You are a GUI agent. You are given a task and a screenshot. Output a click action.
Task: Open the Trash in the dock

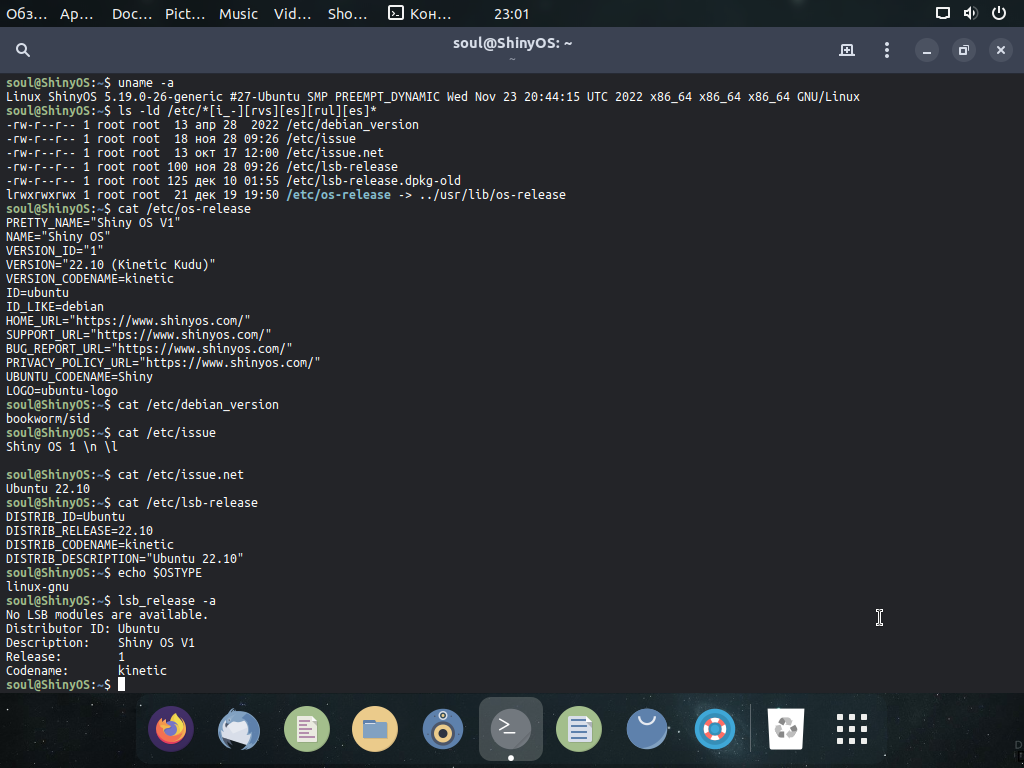[786, 729]
